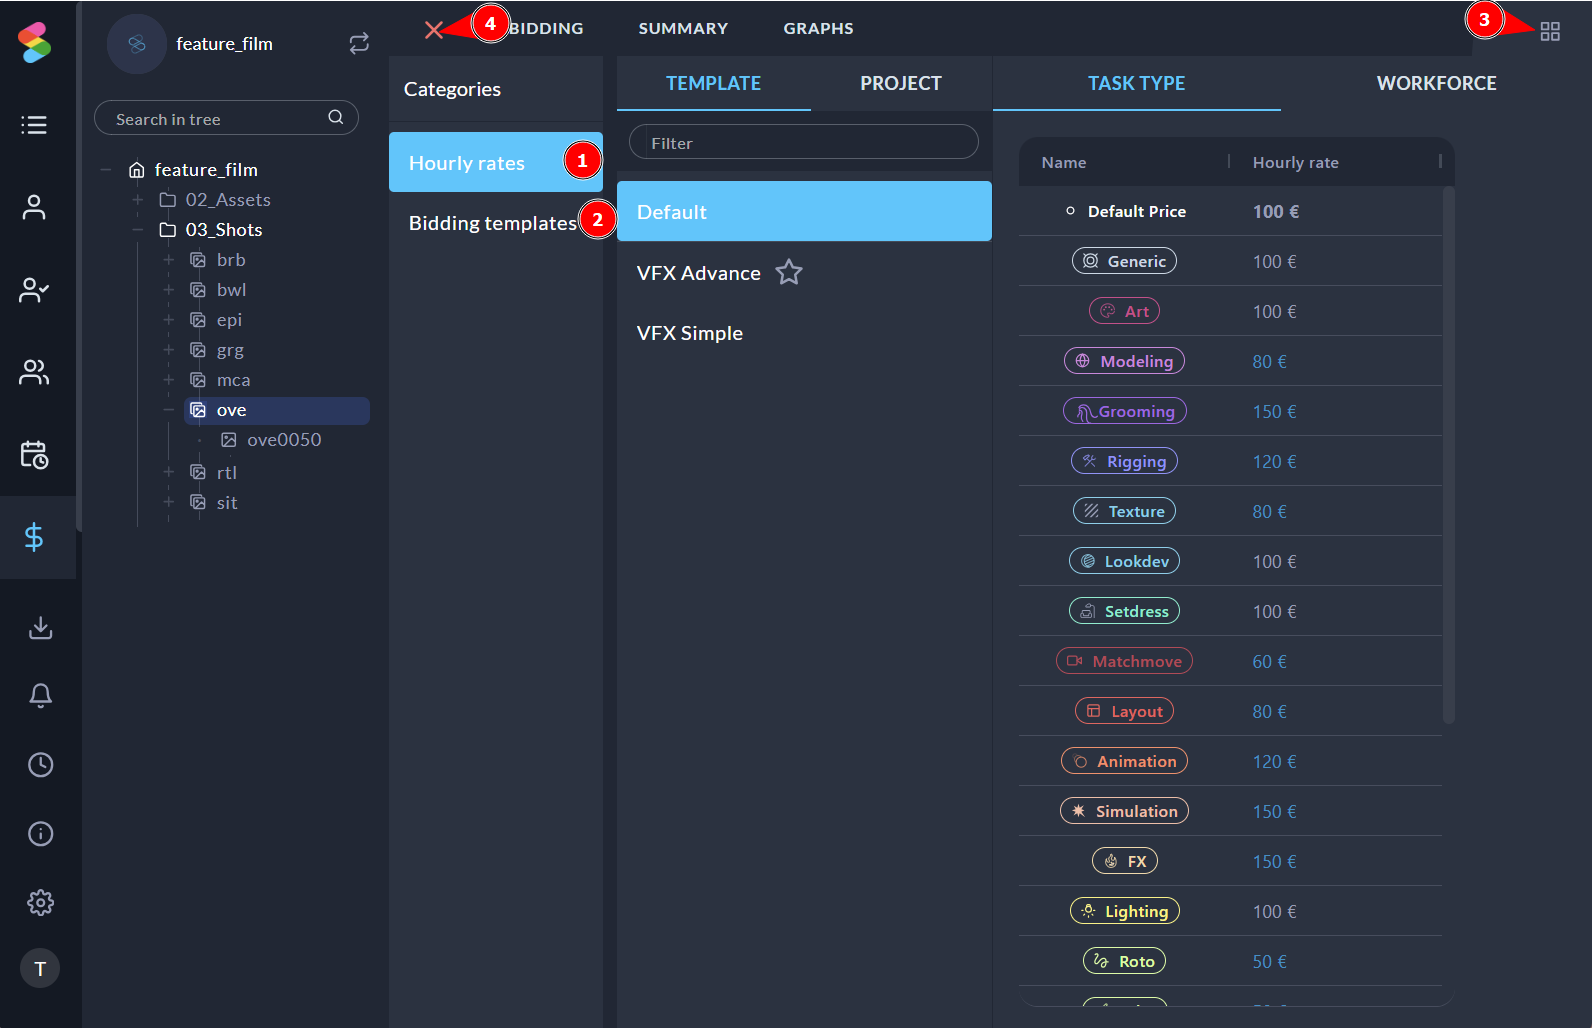Expand the rtl sequence node
The height and width of the screenshot is (1028, 1592).
click(169, 472)
